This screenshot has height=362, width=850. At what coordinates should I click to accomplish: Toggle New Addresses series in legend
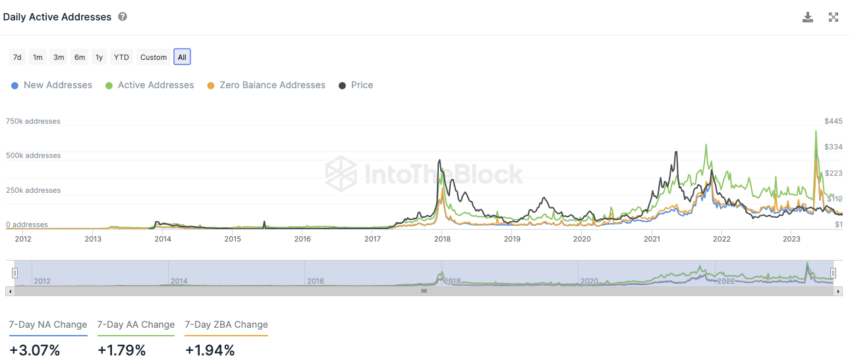point(52,85)
